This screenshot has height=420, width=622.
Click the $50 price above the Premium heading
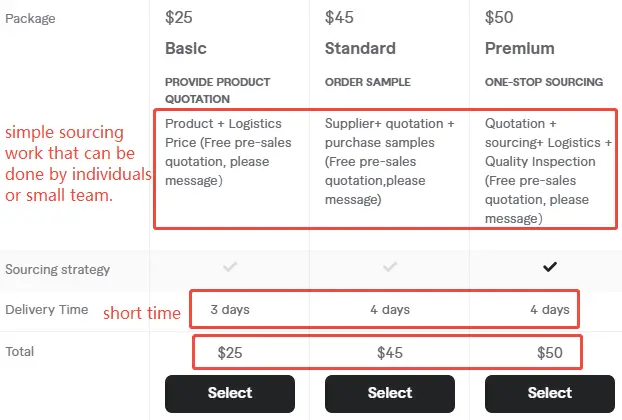point(499,17)
